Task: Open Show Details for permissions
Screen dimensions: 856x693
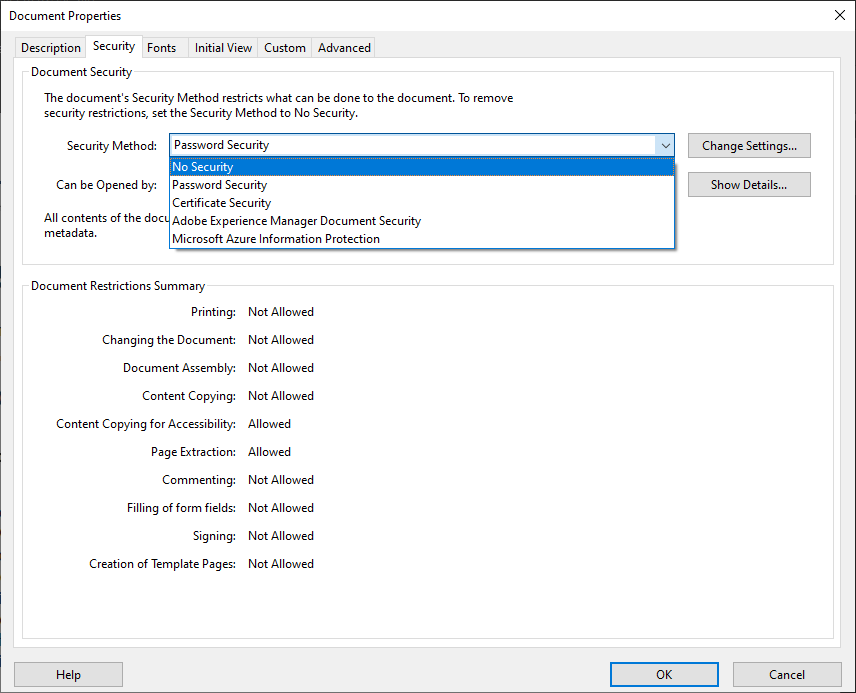Action: tap(749, 185)
